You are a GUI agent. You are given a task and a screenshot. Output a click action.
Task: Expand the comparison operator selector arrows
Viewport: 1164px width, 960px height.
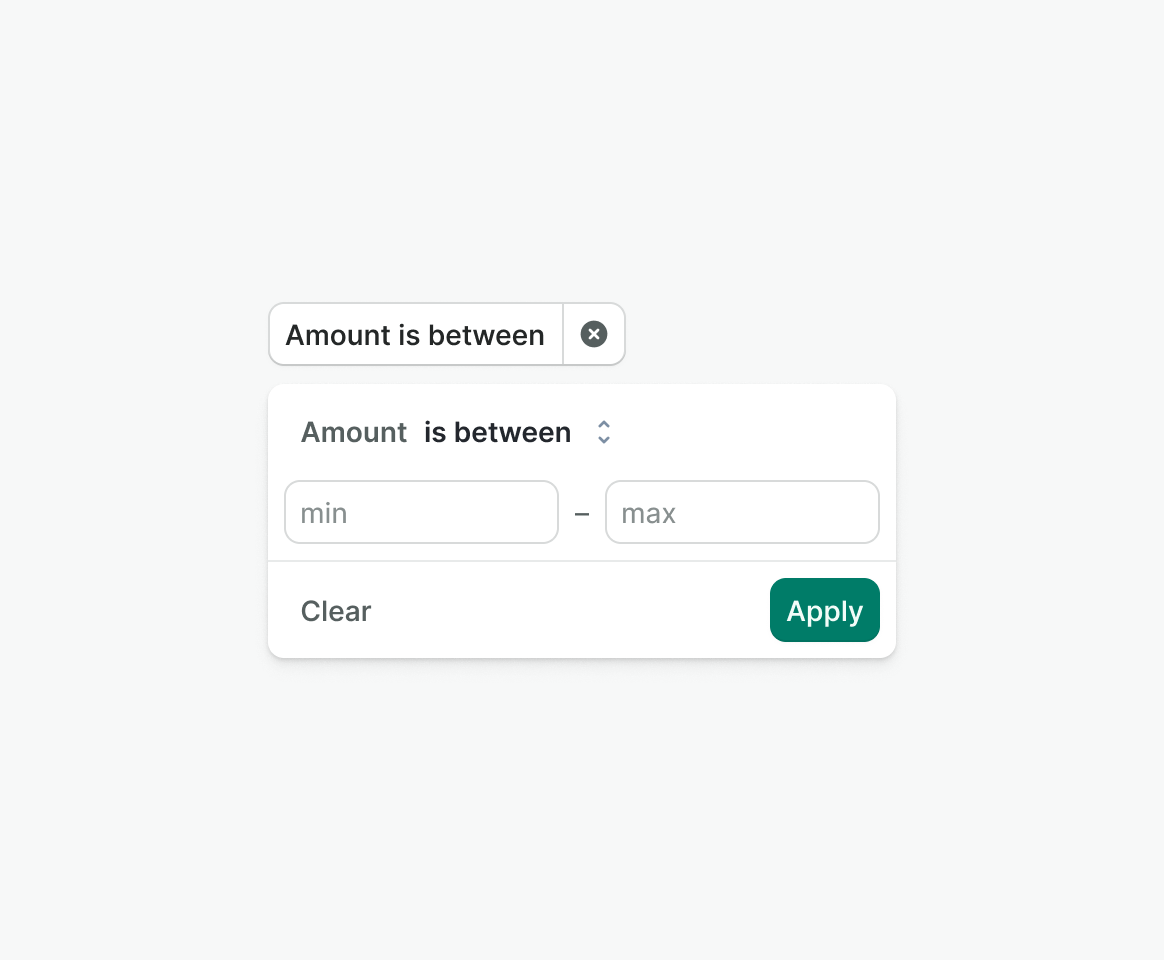pos(604,432)
